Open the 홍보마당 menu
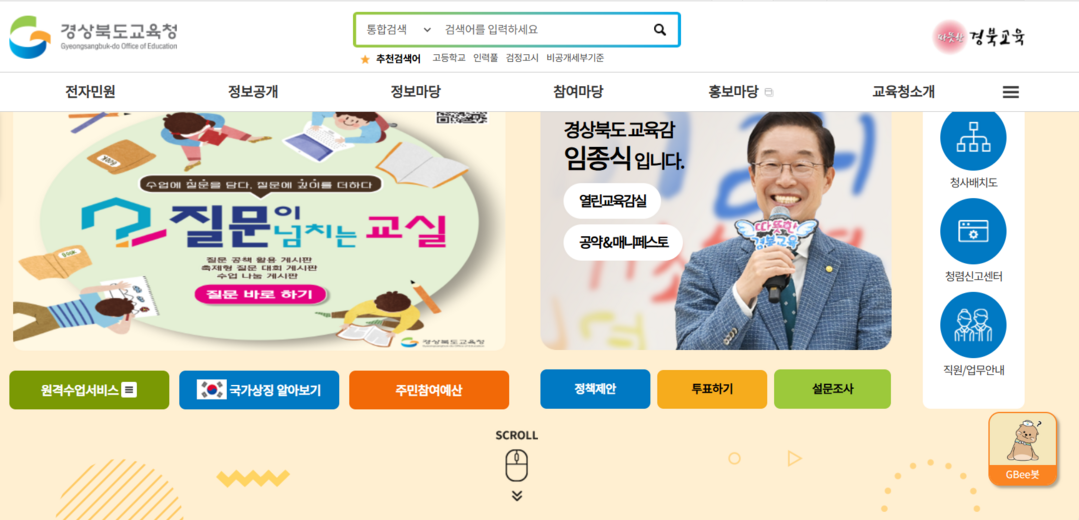 coord(734,91)
